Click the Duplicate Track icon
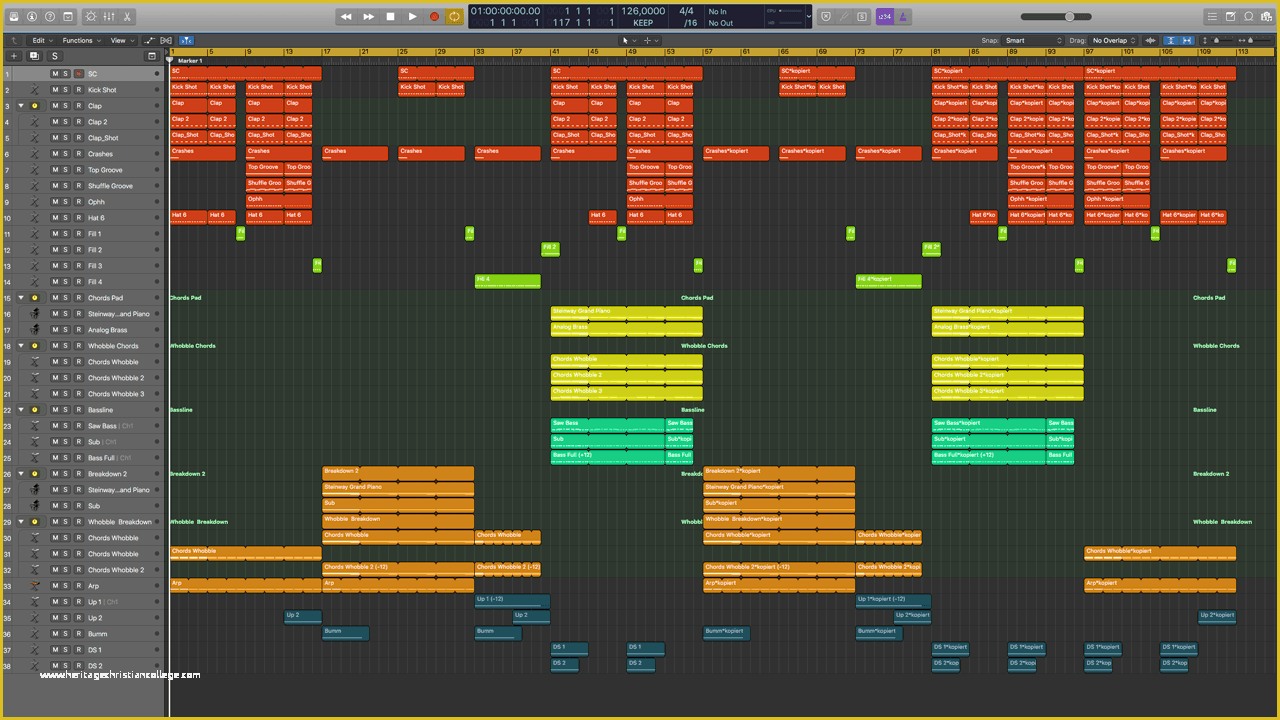The image size is (1280, 720). coord(34,56)
